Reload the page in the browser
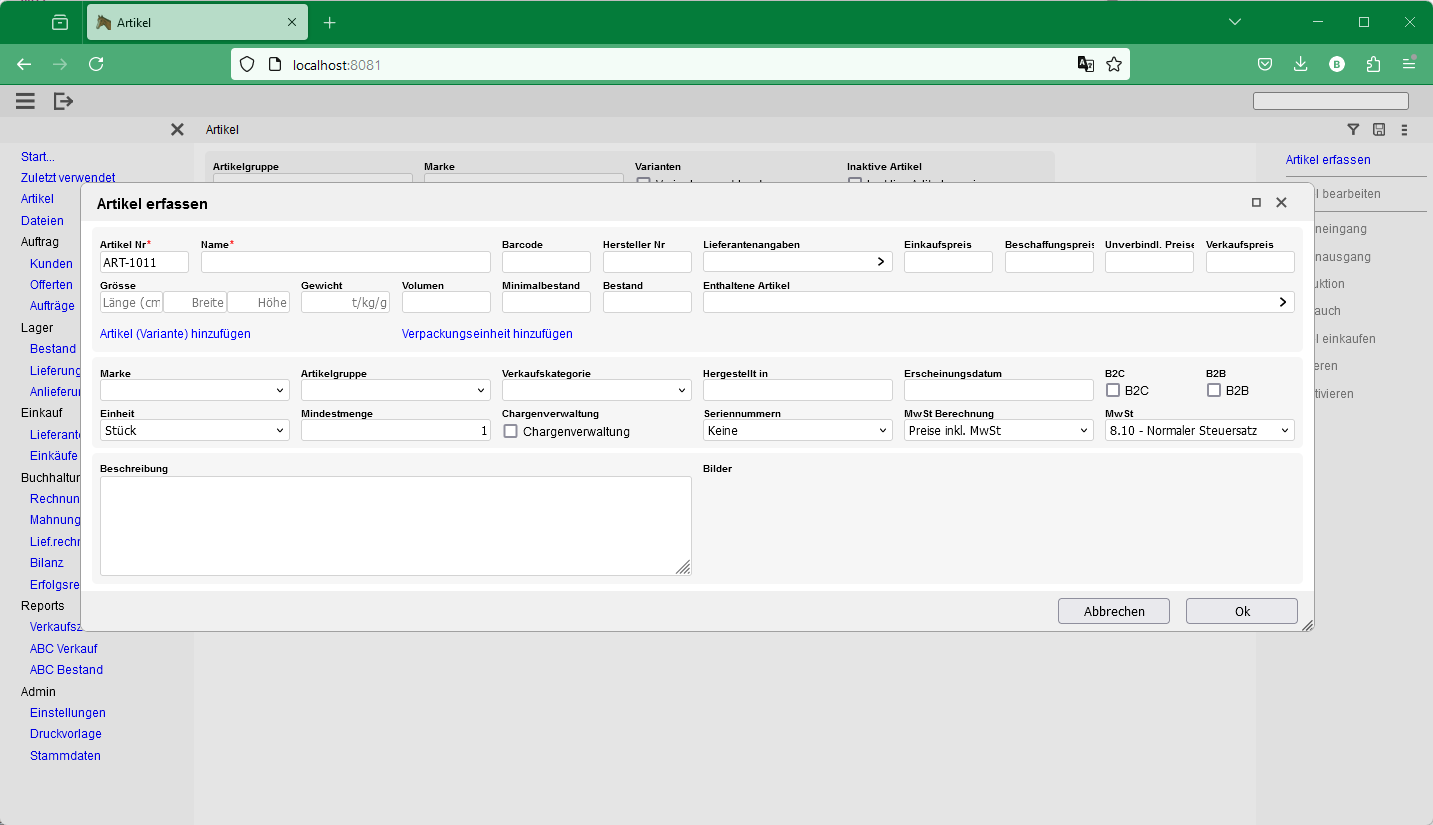1433x825 pixels. point(96,64)
